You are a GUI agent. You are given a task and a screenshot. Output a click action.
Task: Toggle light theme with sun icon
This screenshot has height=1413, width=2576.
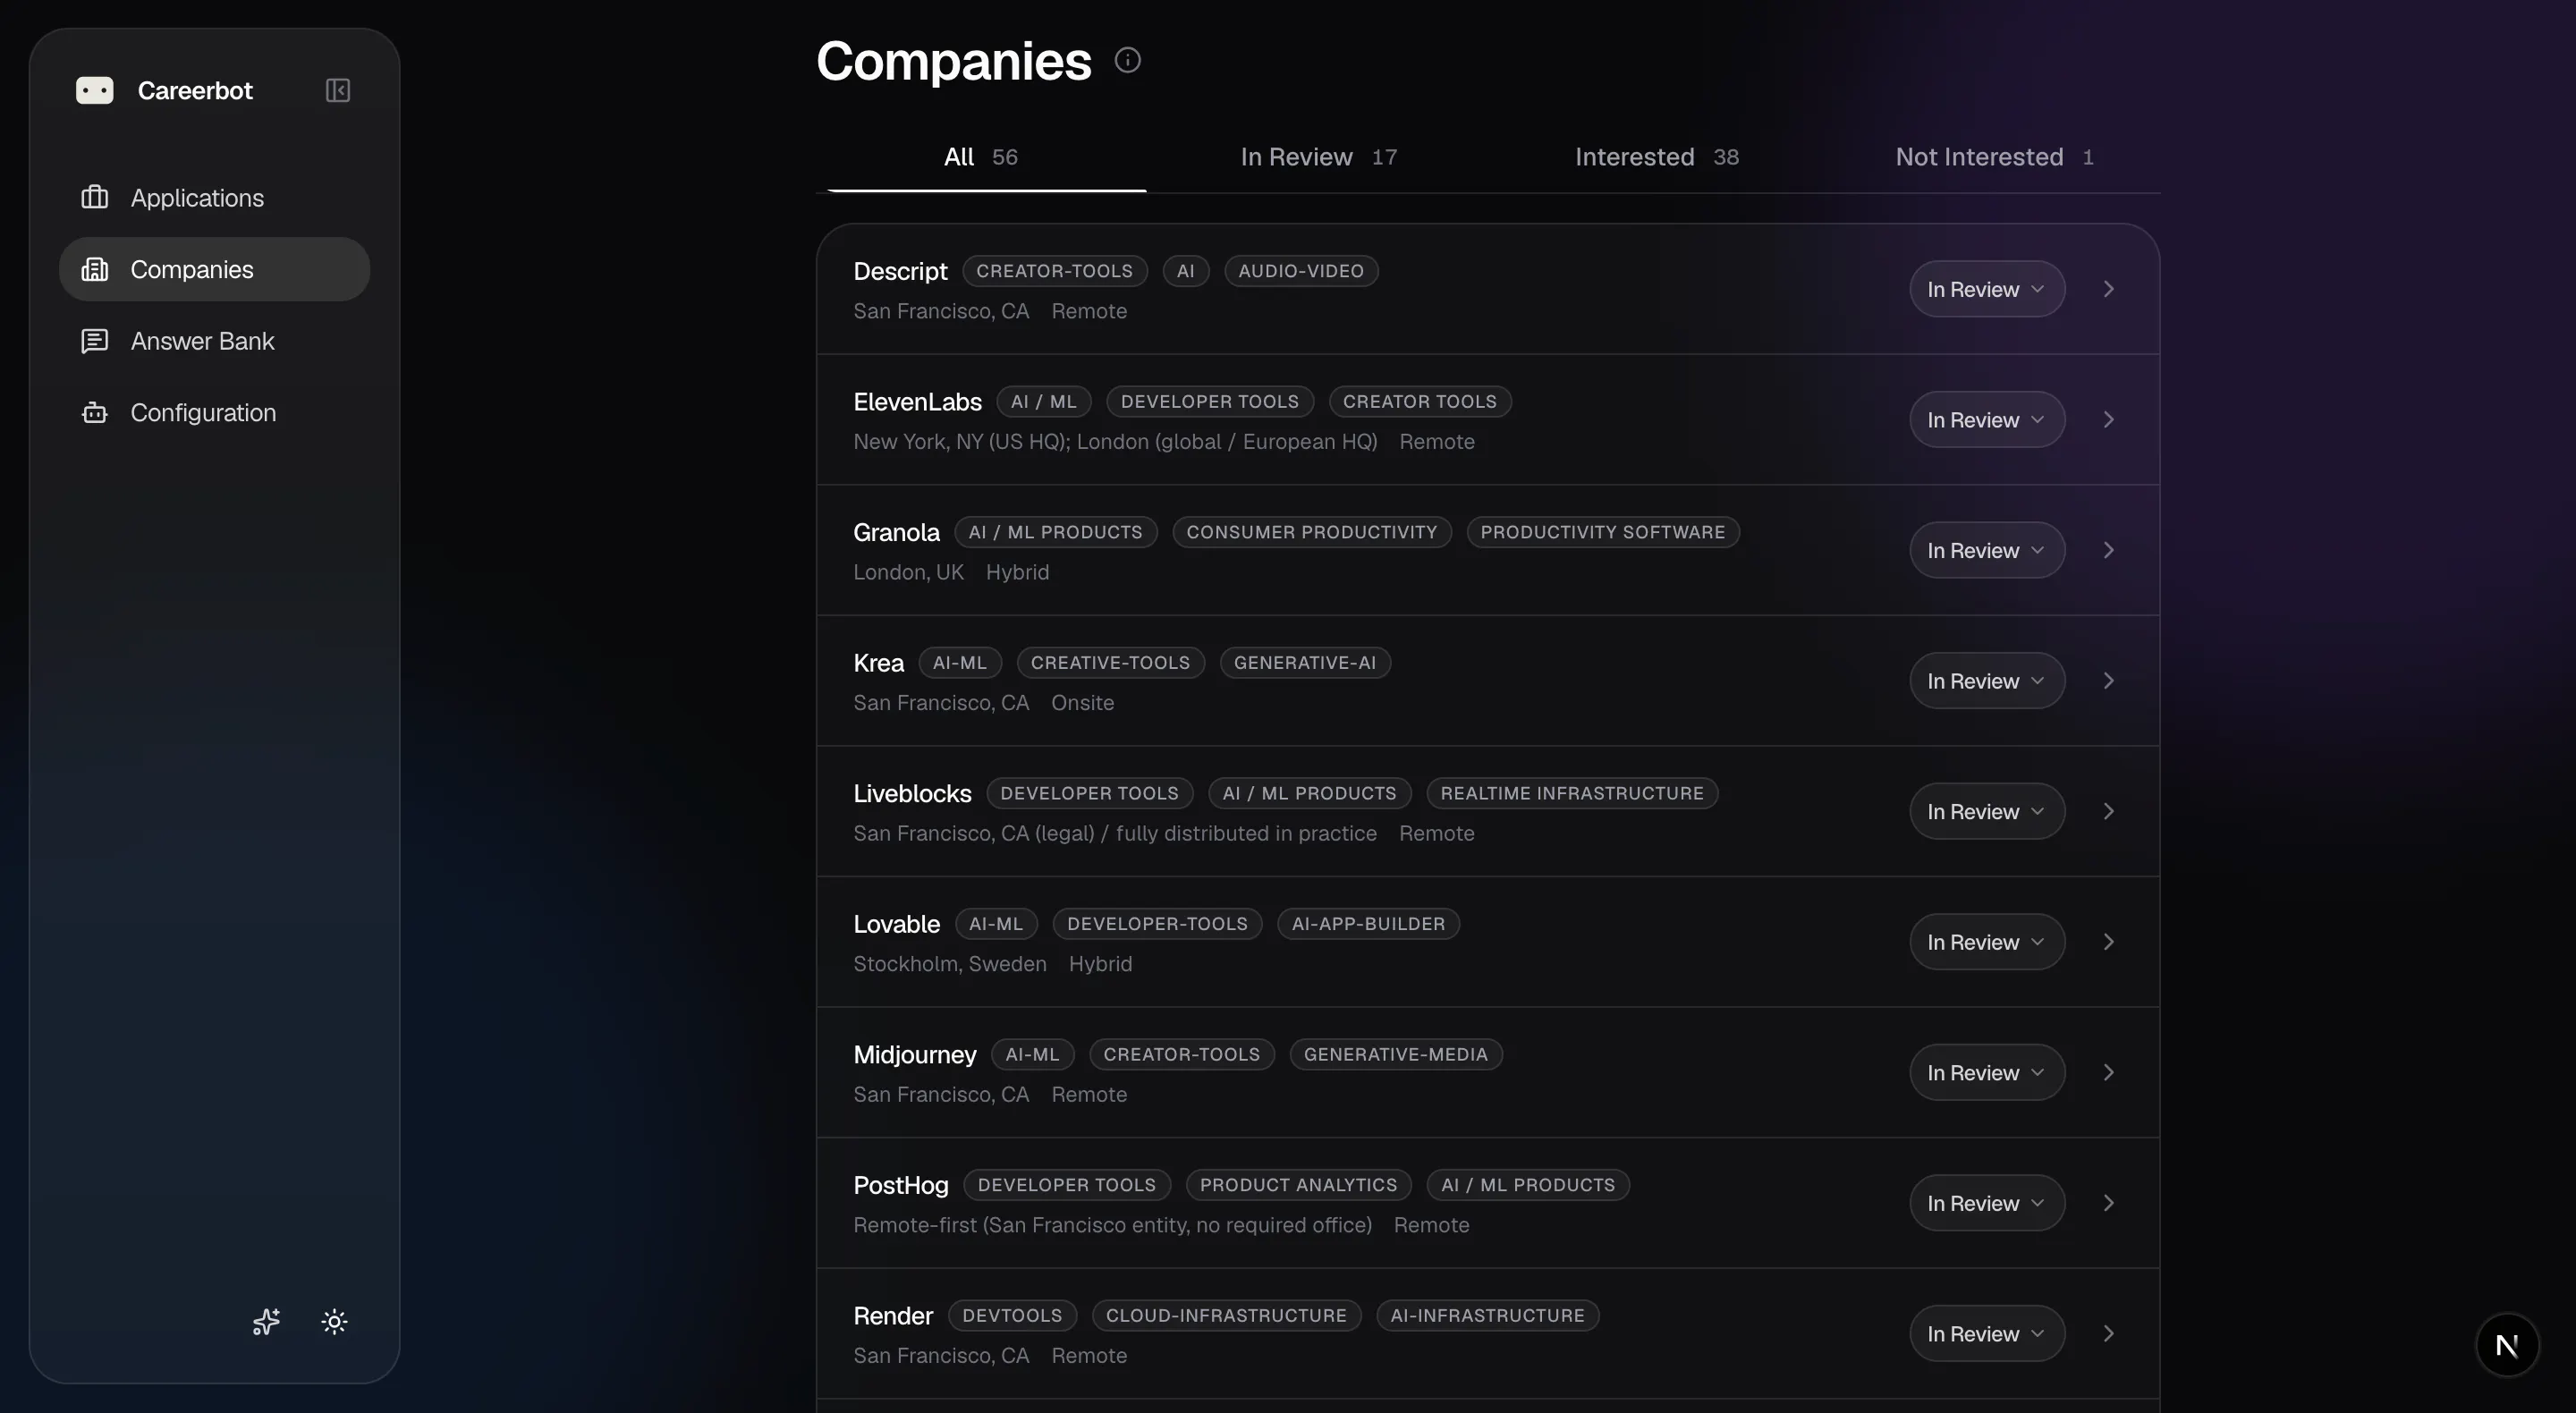335,1322
